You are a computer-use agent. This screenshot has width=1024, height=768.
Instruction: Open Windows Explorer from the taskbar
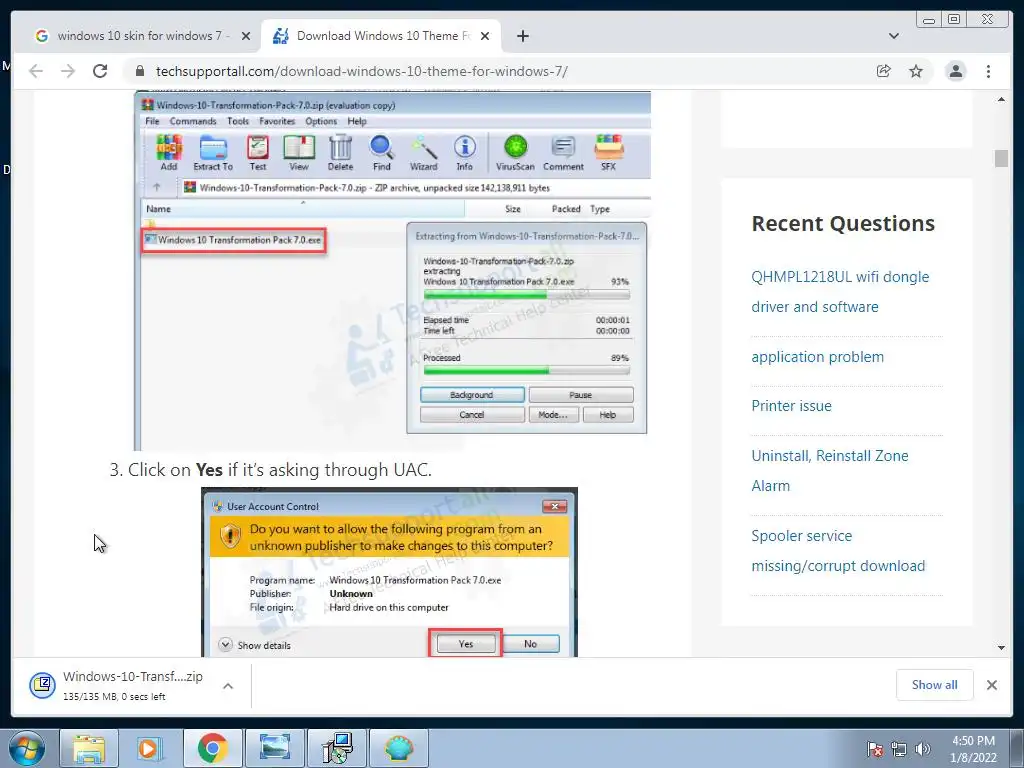point(88,748)
